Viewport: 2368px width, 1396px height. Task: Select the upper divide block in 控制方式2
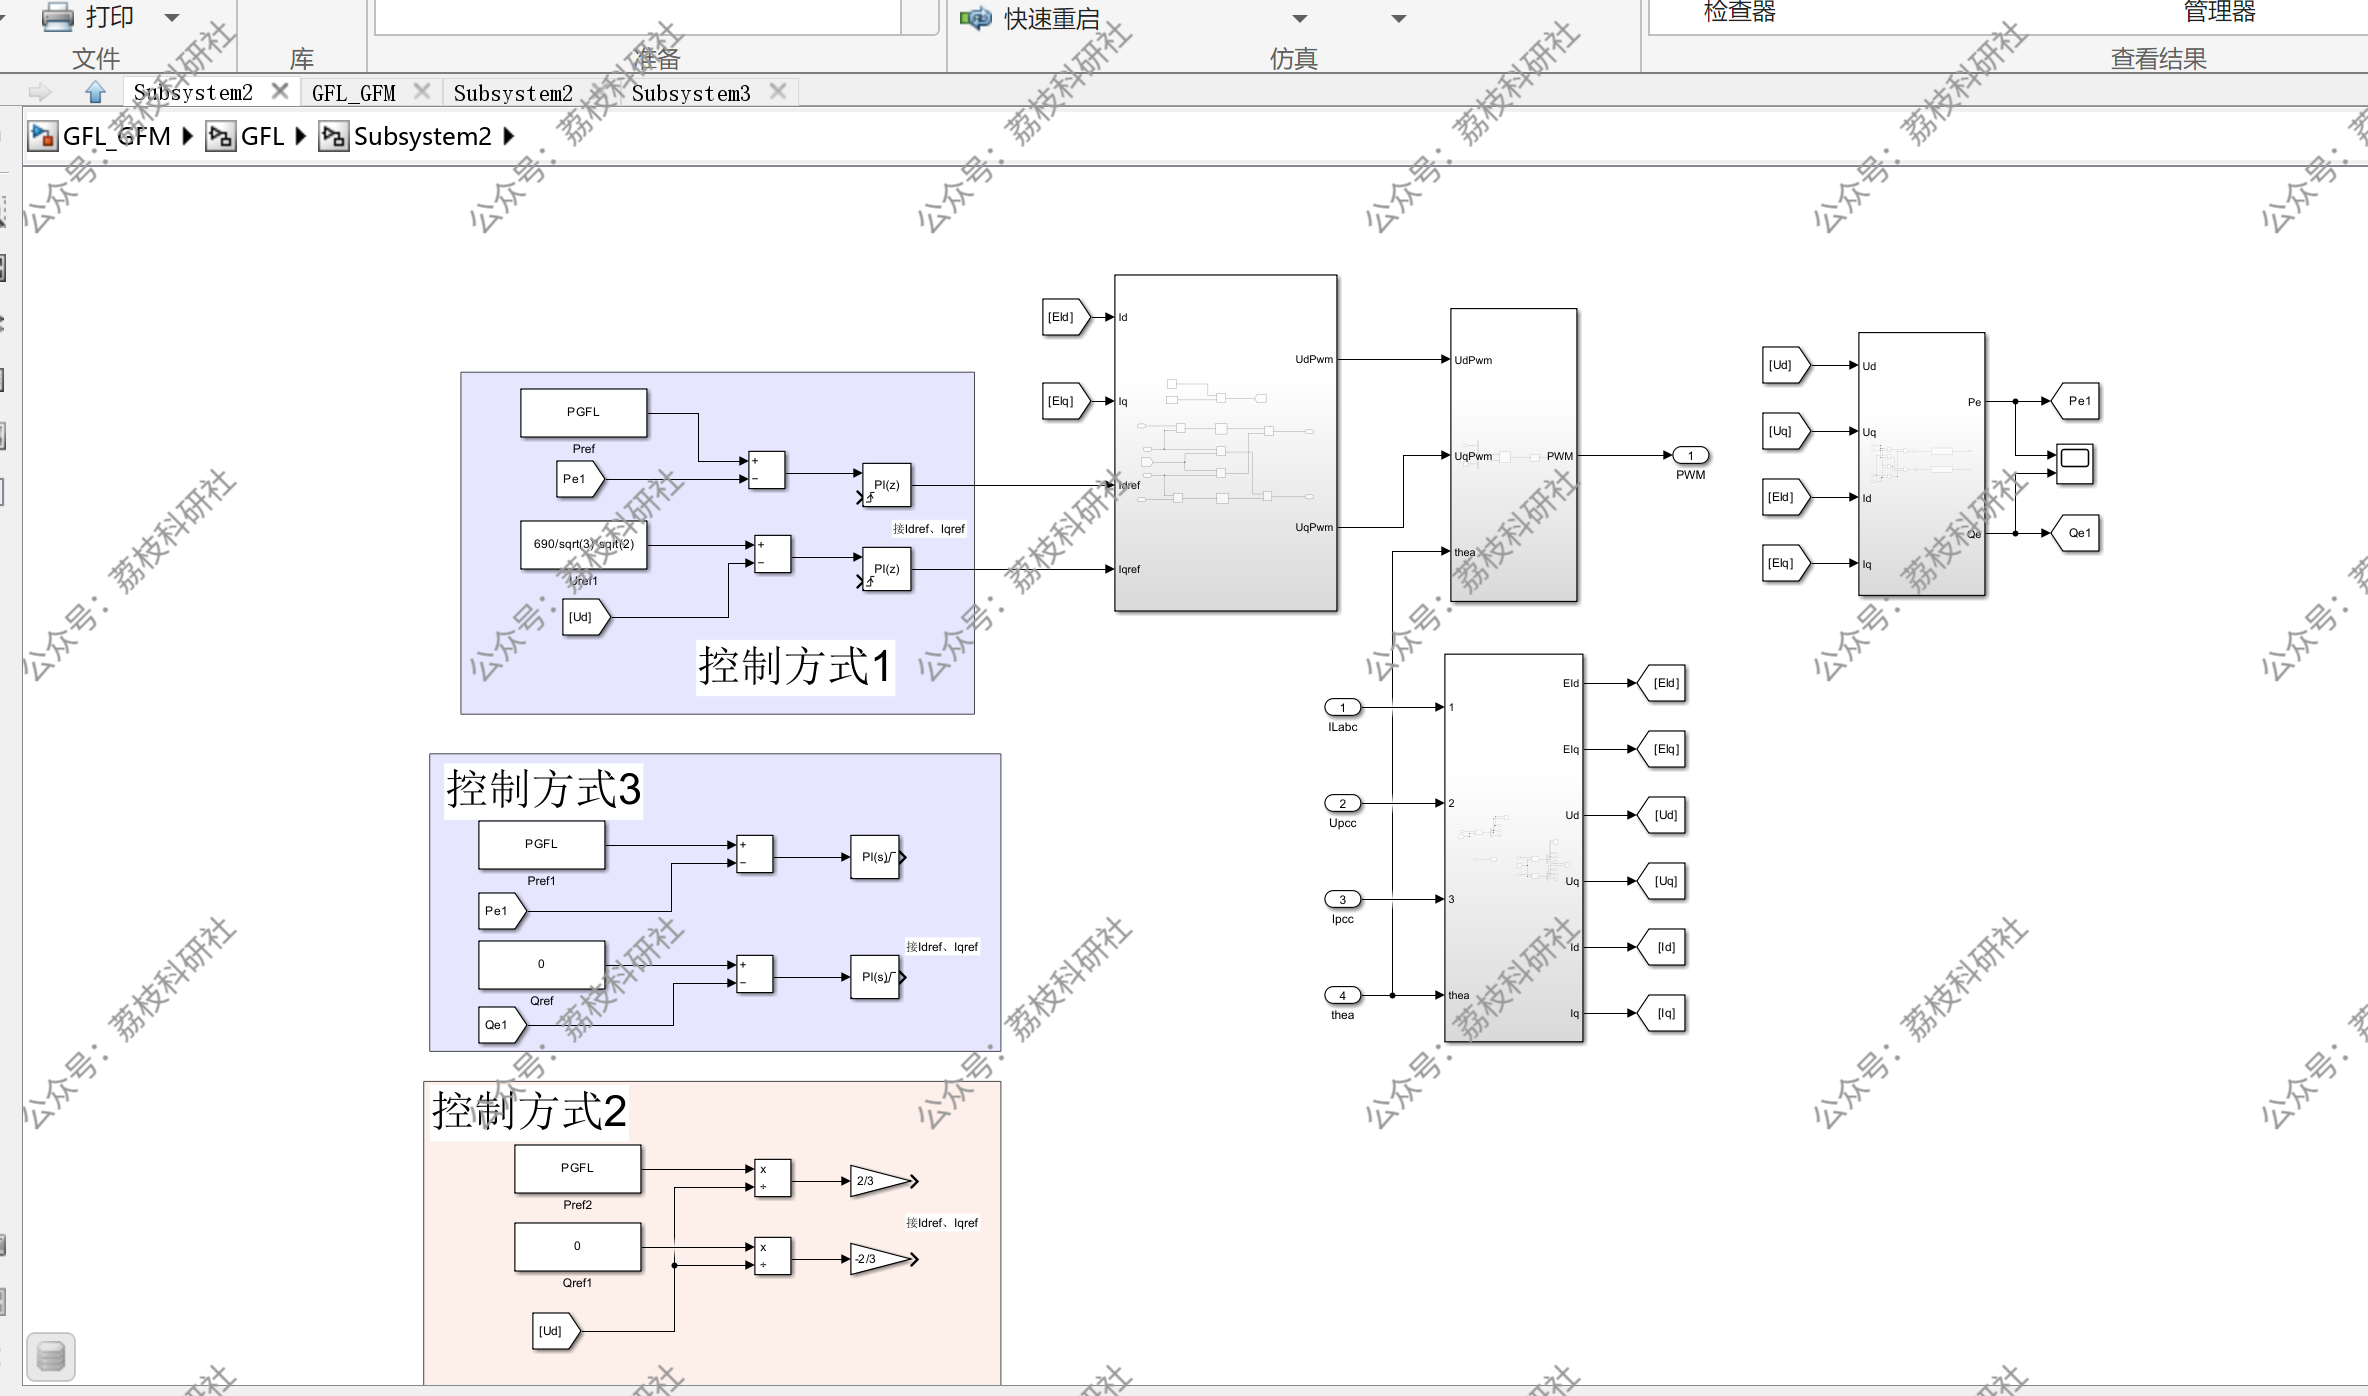(x=772, y=1178)
